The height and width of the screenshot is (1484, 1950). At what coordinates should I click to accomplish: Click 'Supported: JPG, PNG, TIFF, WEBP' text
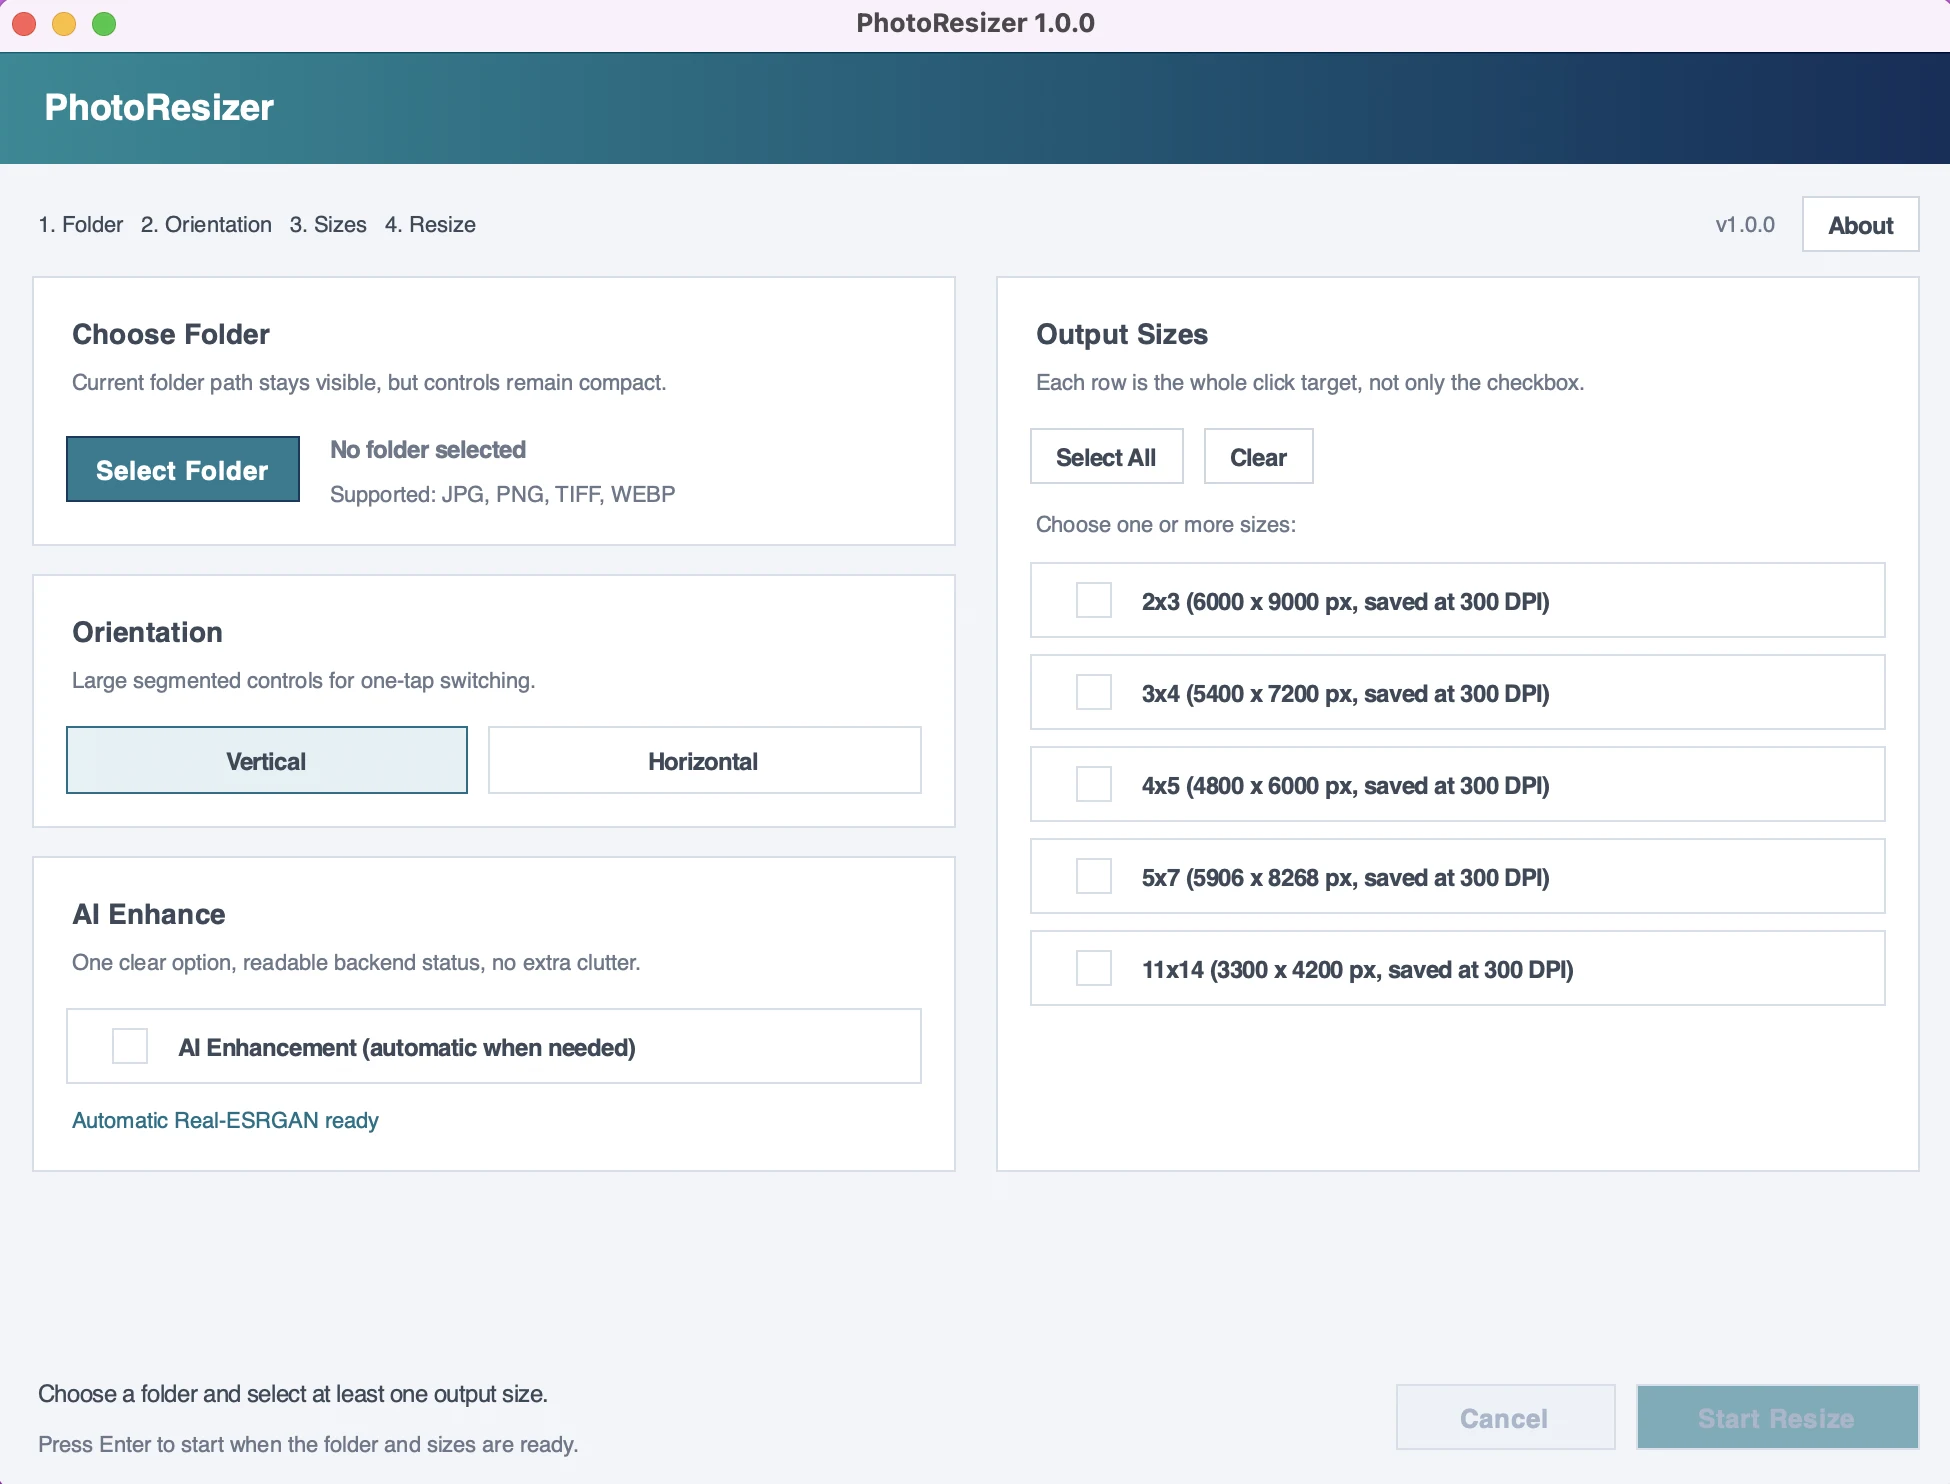(502, 494)
